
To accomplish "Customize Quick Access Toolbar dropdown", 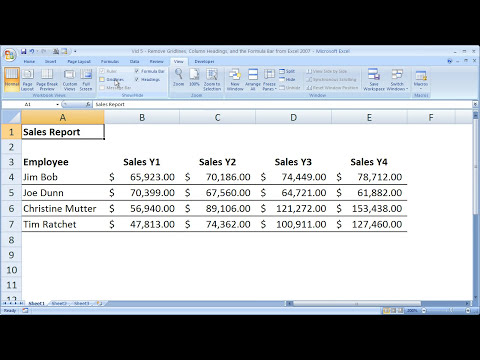I will [75, 51].
